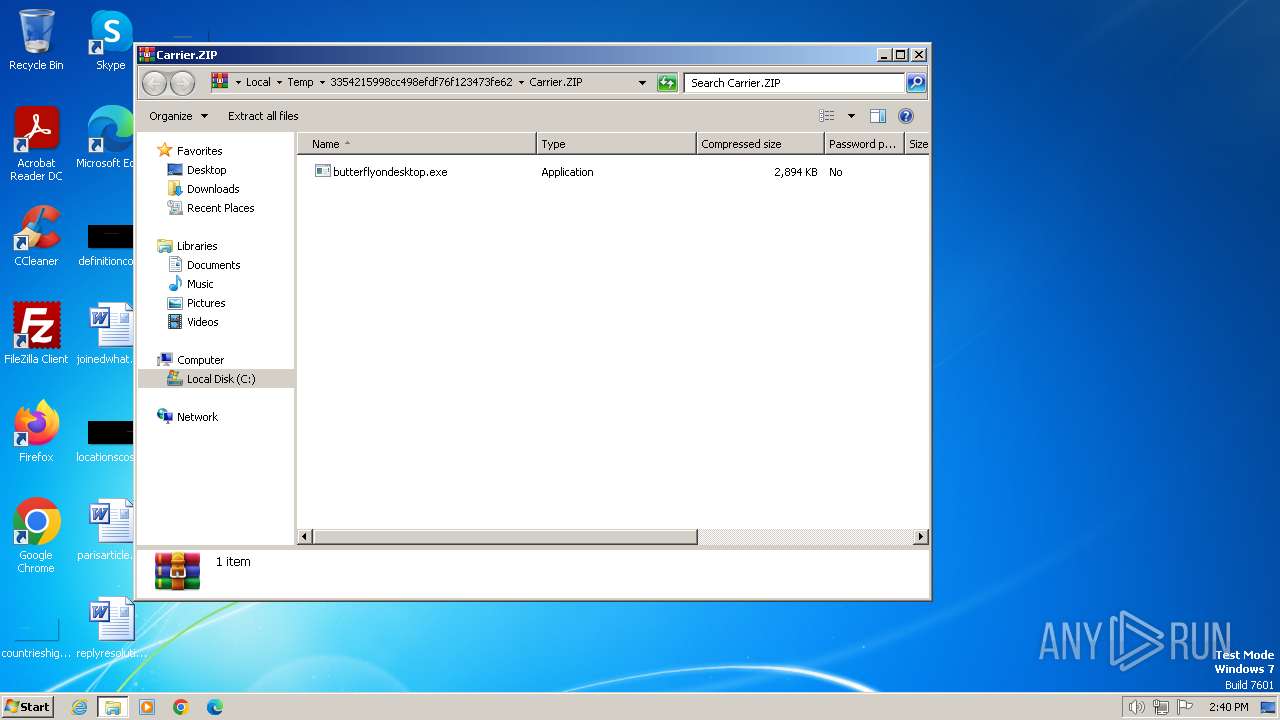This screenshot has width=1280, height=720.
Task: Click the horizontal scrollbar thumb
Action: [x=505, y=537]
